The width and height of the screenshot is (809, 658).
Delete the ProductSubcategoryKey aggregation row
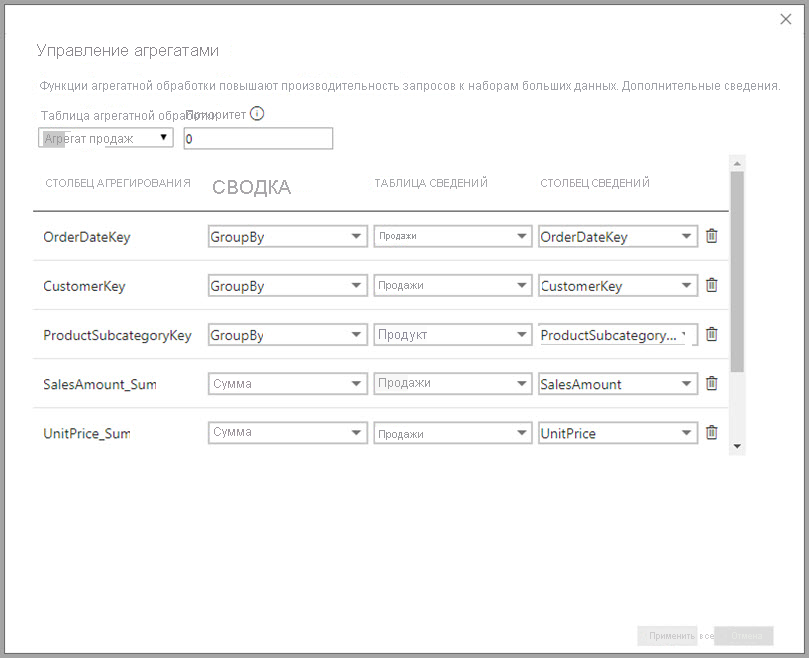pyautogui.click(x=711, y=334)
